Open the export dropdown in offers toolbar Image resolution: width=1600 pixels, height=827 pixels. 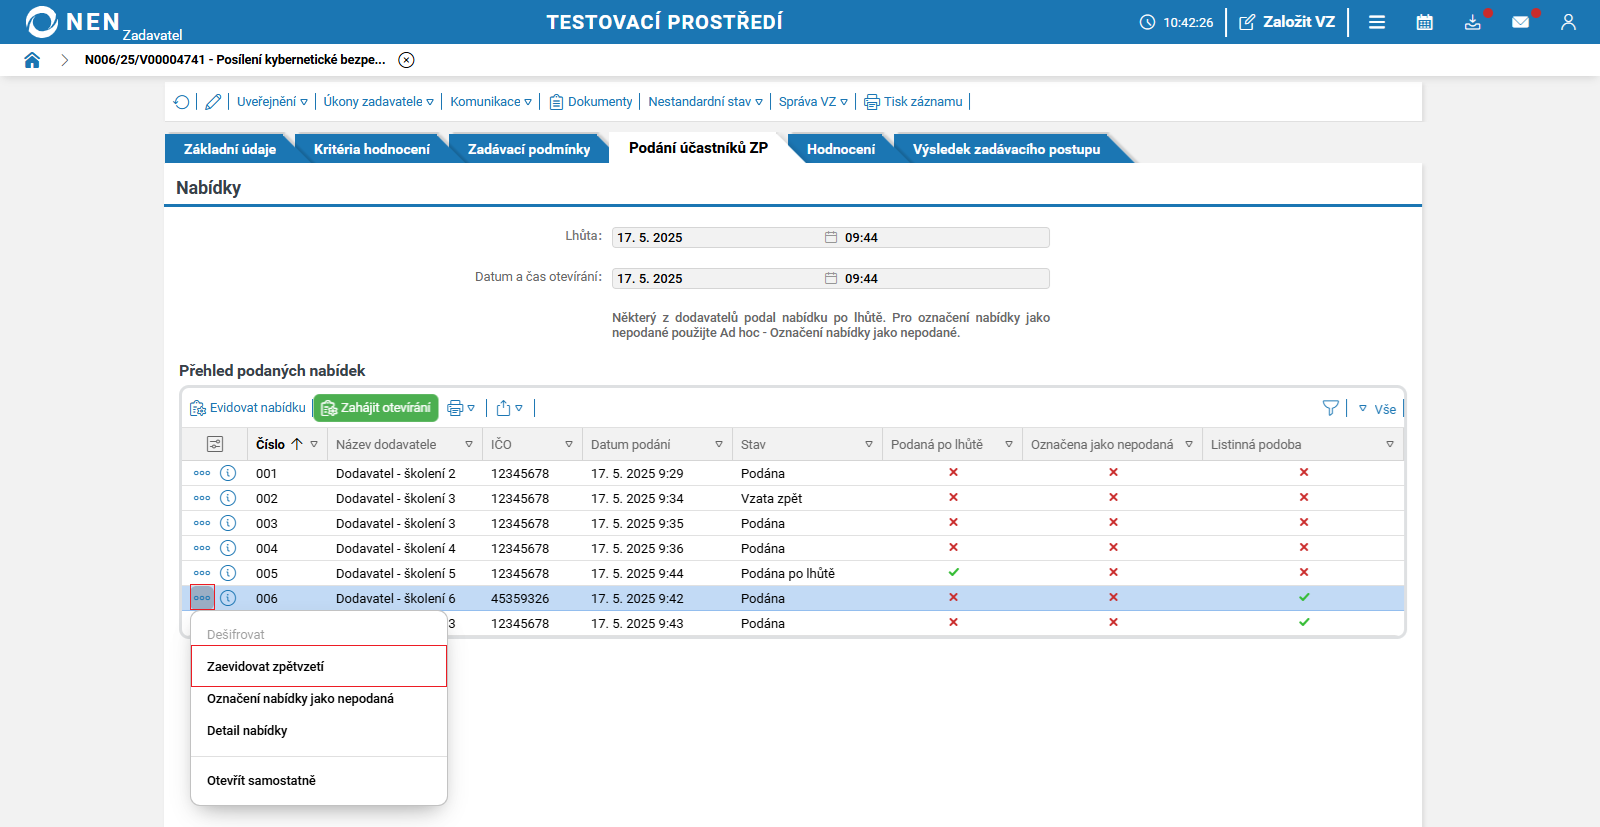tap(510, 408)
